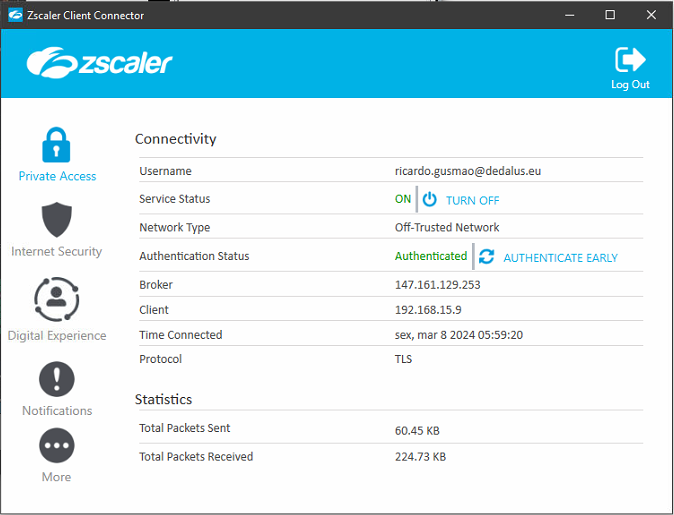Click the Log Out text
The image size is (674, 515).
click(630, 84)
